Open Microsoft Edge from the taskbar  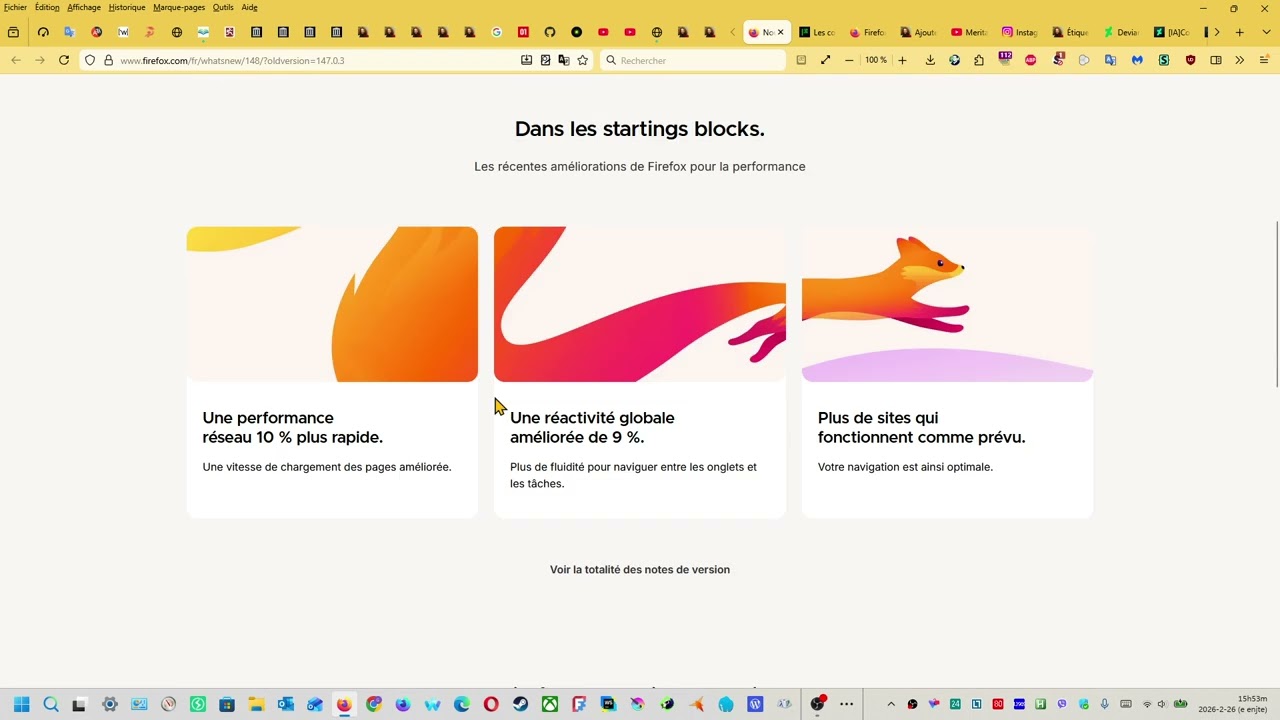[462, 704]
